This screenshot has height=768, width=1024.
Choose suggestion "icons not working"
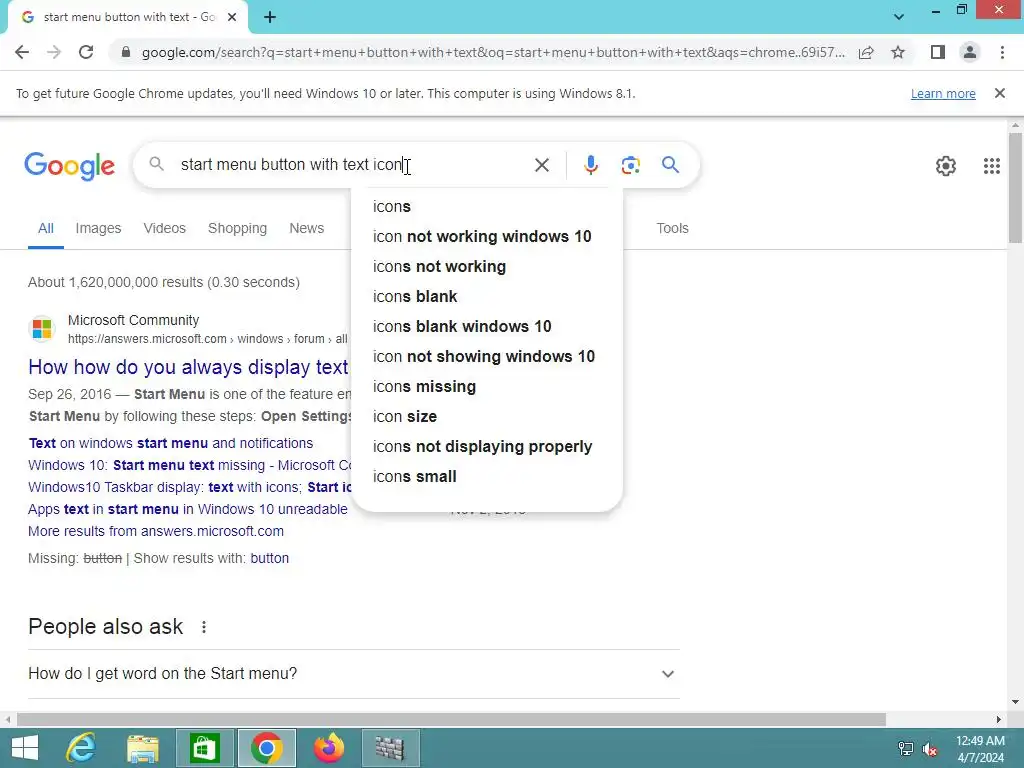tap(487, 266)
